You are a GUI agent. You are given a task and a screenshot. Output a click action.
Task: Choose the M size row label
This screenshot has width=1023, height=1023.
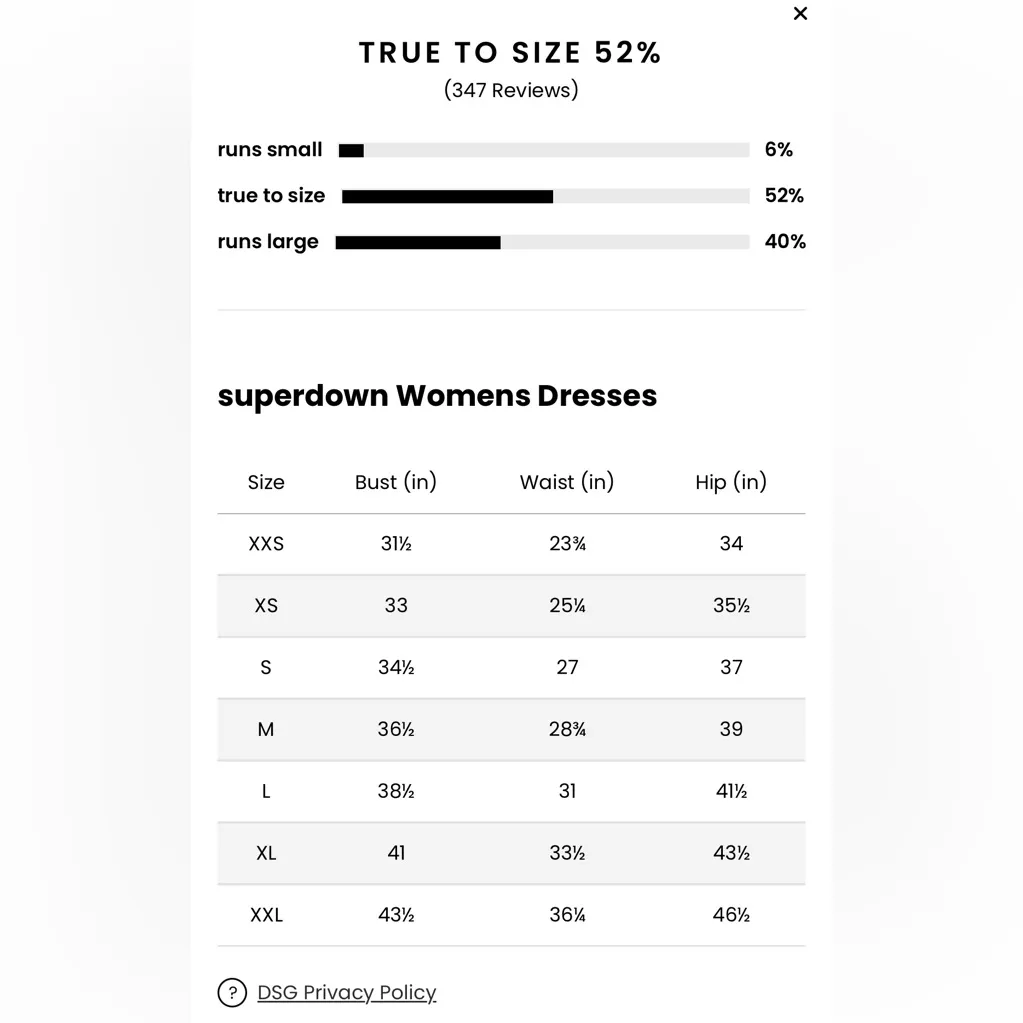coord(266,729)
